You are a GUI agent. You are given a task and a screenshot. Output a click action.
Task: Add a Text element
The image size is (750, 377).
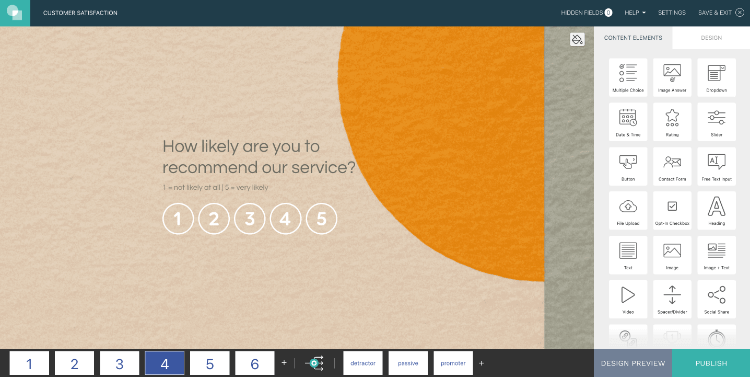(x=628, y=255)
